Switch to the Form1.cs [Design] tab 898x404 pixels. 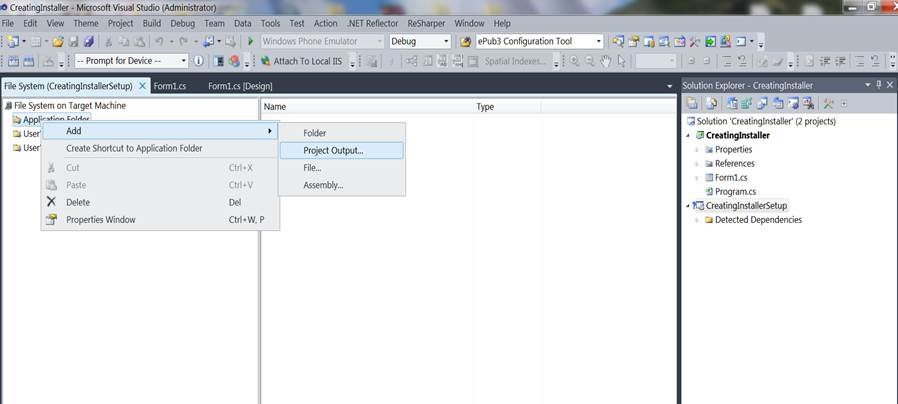[x=240, y=86]
